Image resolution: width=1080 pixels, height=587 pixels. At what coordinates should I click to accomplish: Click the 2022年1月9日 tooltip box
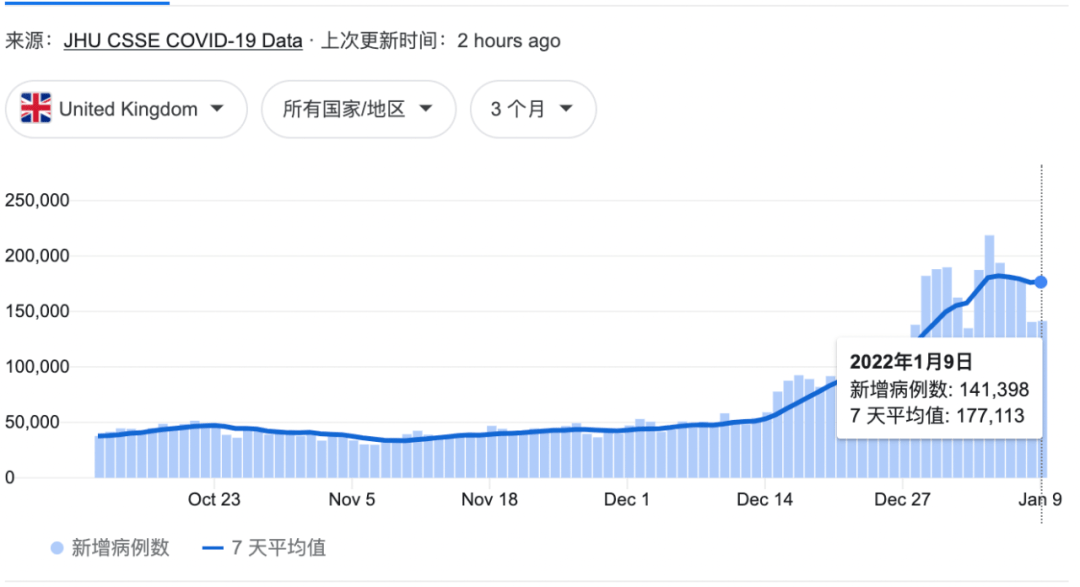coord(938,388)
